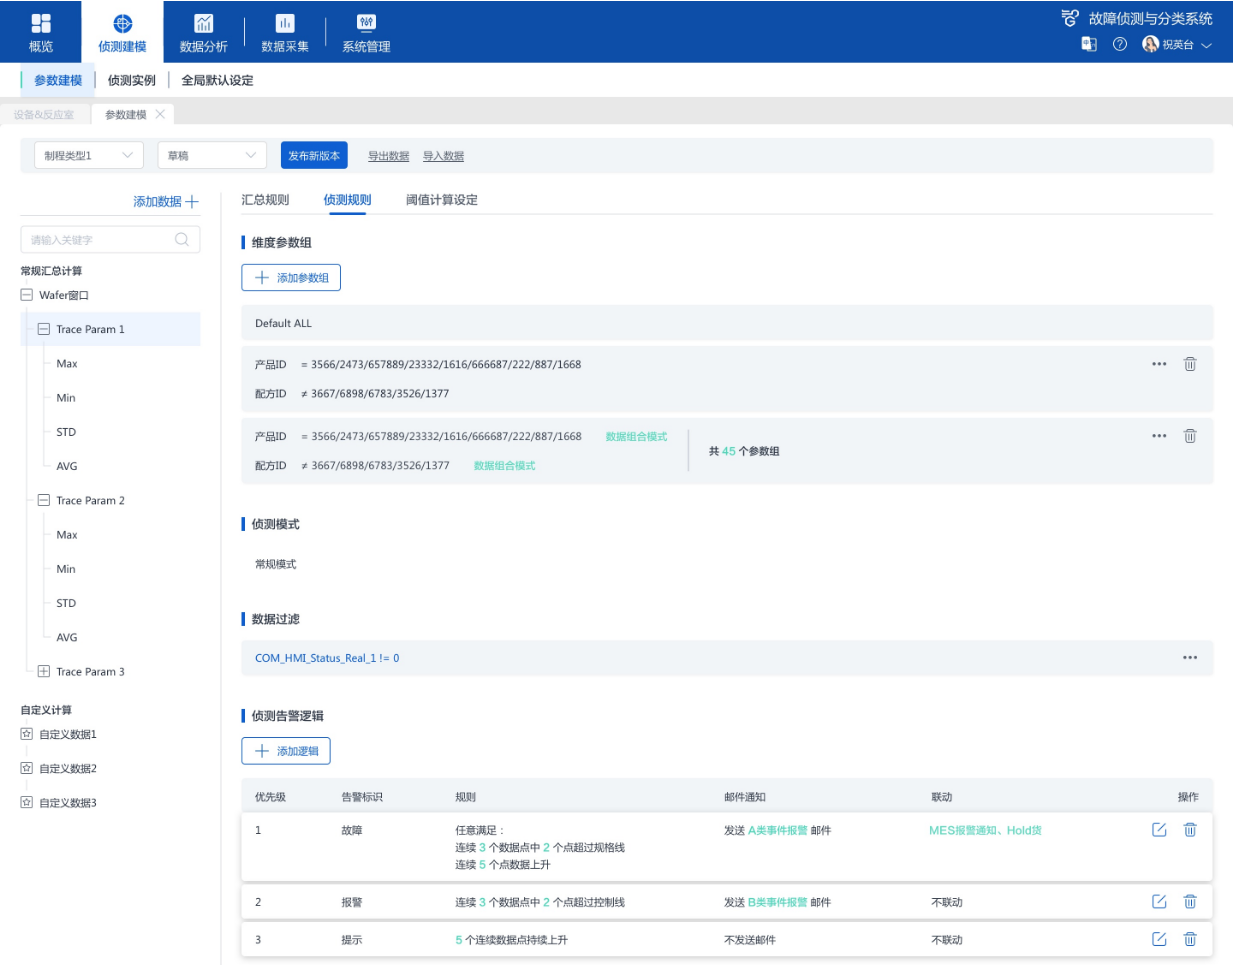Click the keyword search input field
This screenshot has width=1235, height=965.
click(x=100, y=240)
